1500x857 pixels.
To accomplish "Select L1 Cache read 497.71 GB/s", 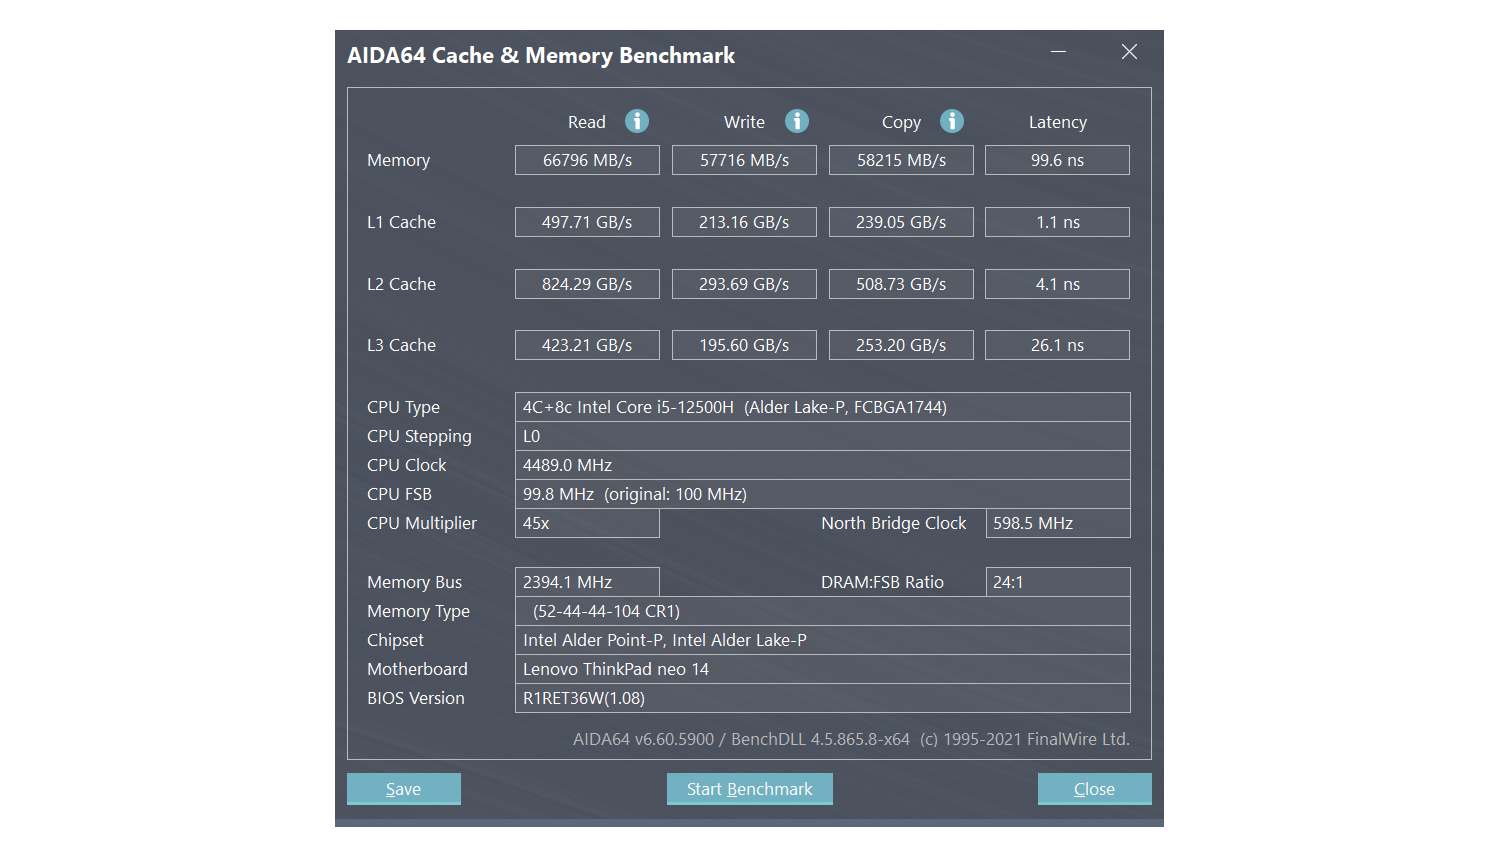I will (587, 222).
